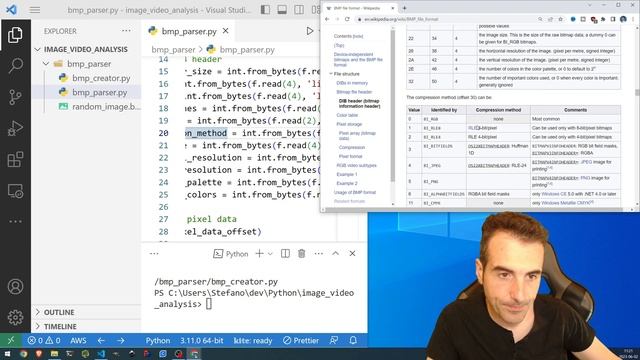Open the Source Control view

tap(15, 97)
